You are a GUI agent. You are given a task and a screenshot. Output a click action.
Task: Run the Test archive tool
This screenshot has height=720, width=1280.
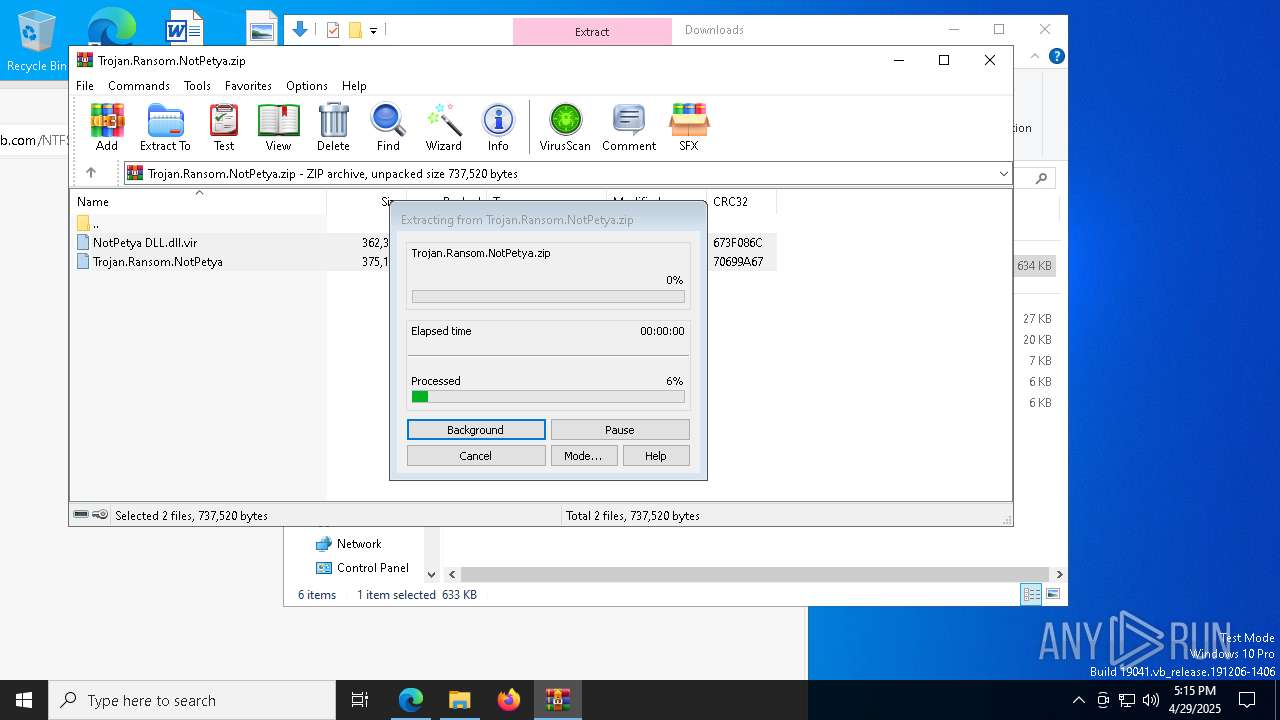[224, 127]
